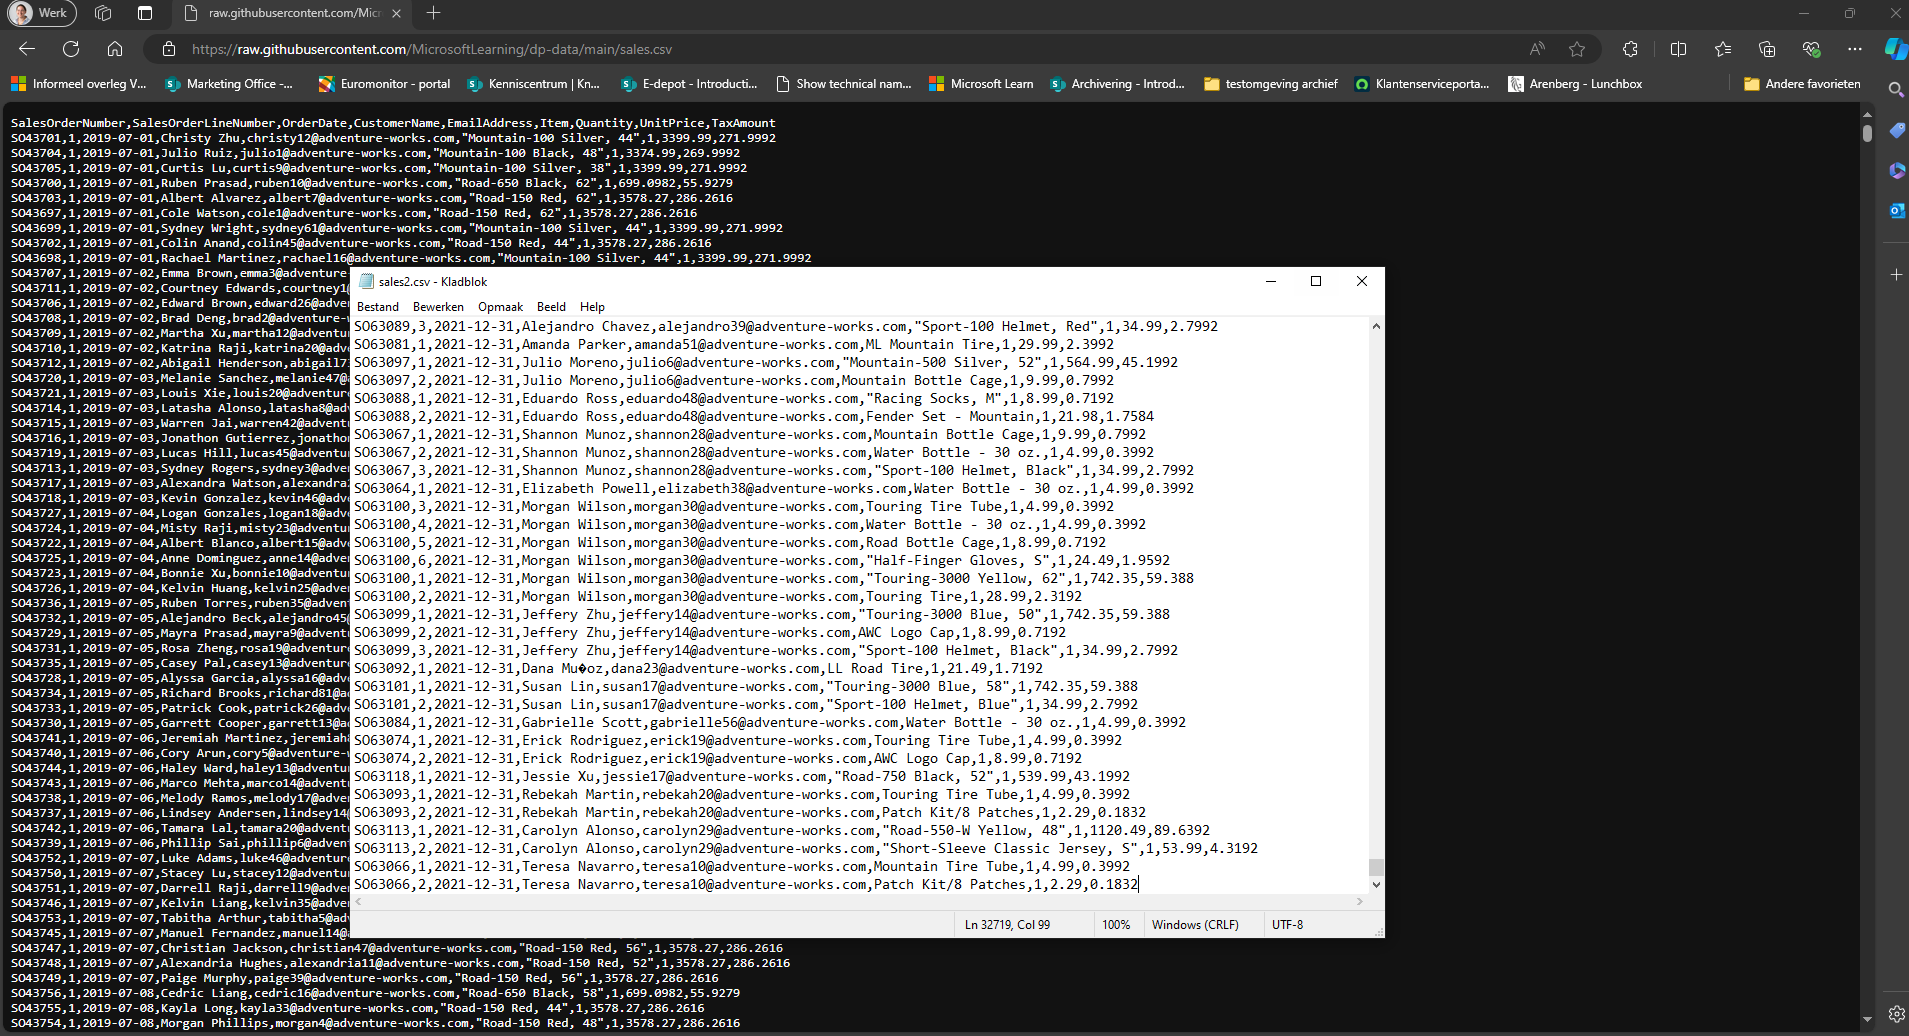The width and height of the screenshot is (1909, 1036).
Task: Click the read aloud icon in address bar
Action: (x=1537, y=49)
